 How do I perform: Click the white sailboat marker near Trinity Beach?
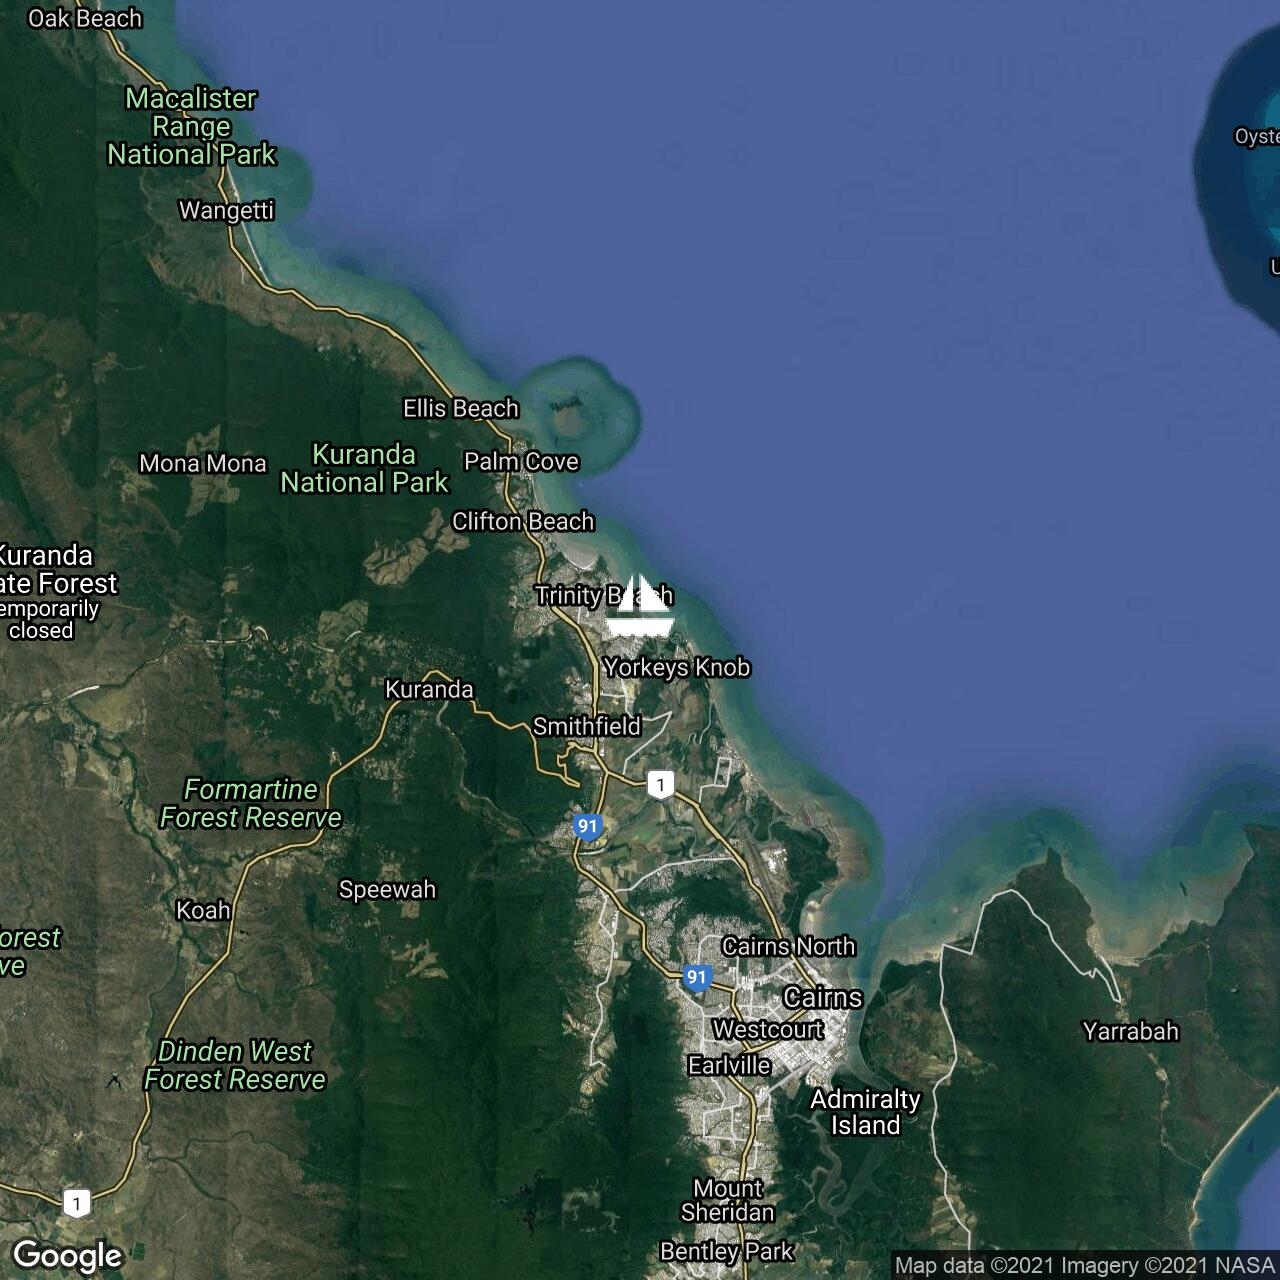point(640,607)
